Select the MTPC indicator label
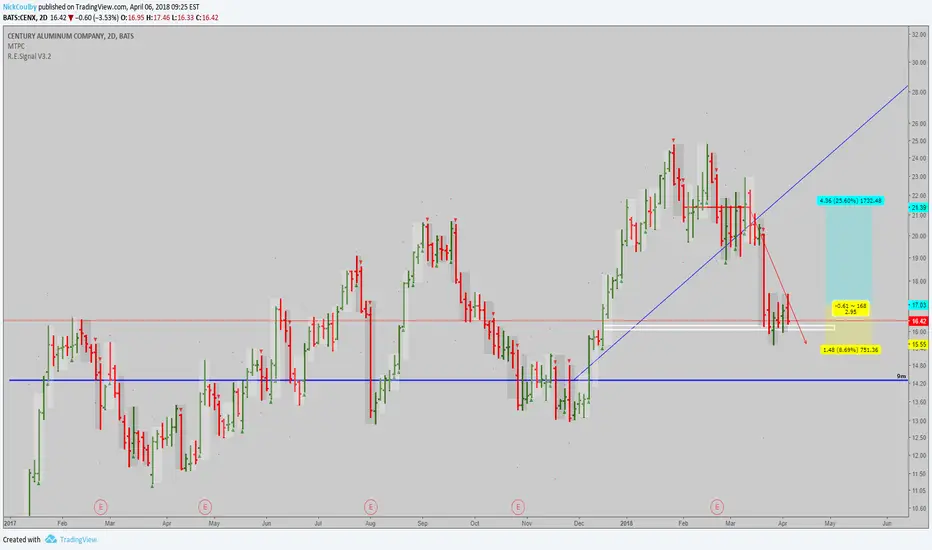Screen dimensions: 932x550 (x=16, y=46)
